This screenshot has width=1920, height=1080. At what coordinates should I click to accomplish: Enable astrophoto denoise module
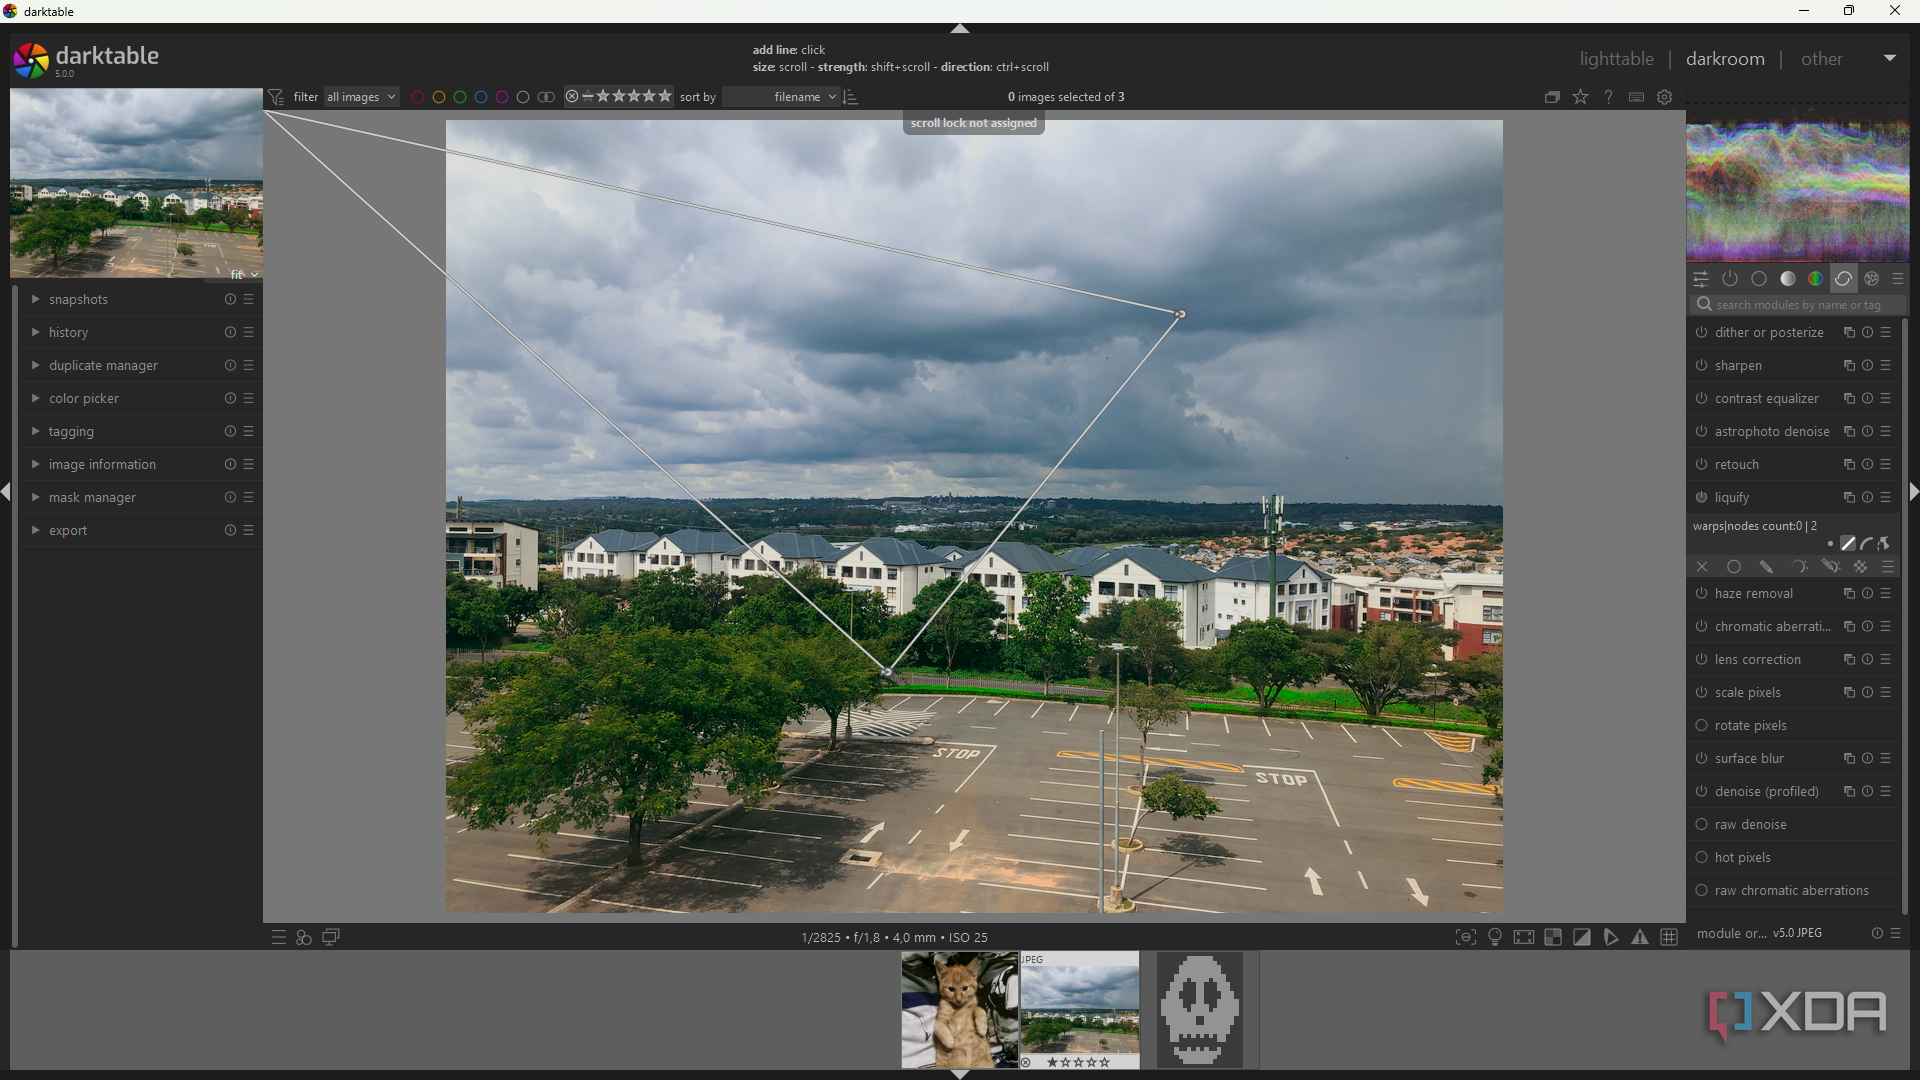pyautogui.click(x=1701, y=432)
